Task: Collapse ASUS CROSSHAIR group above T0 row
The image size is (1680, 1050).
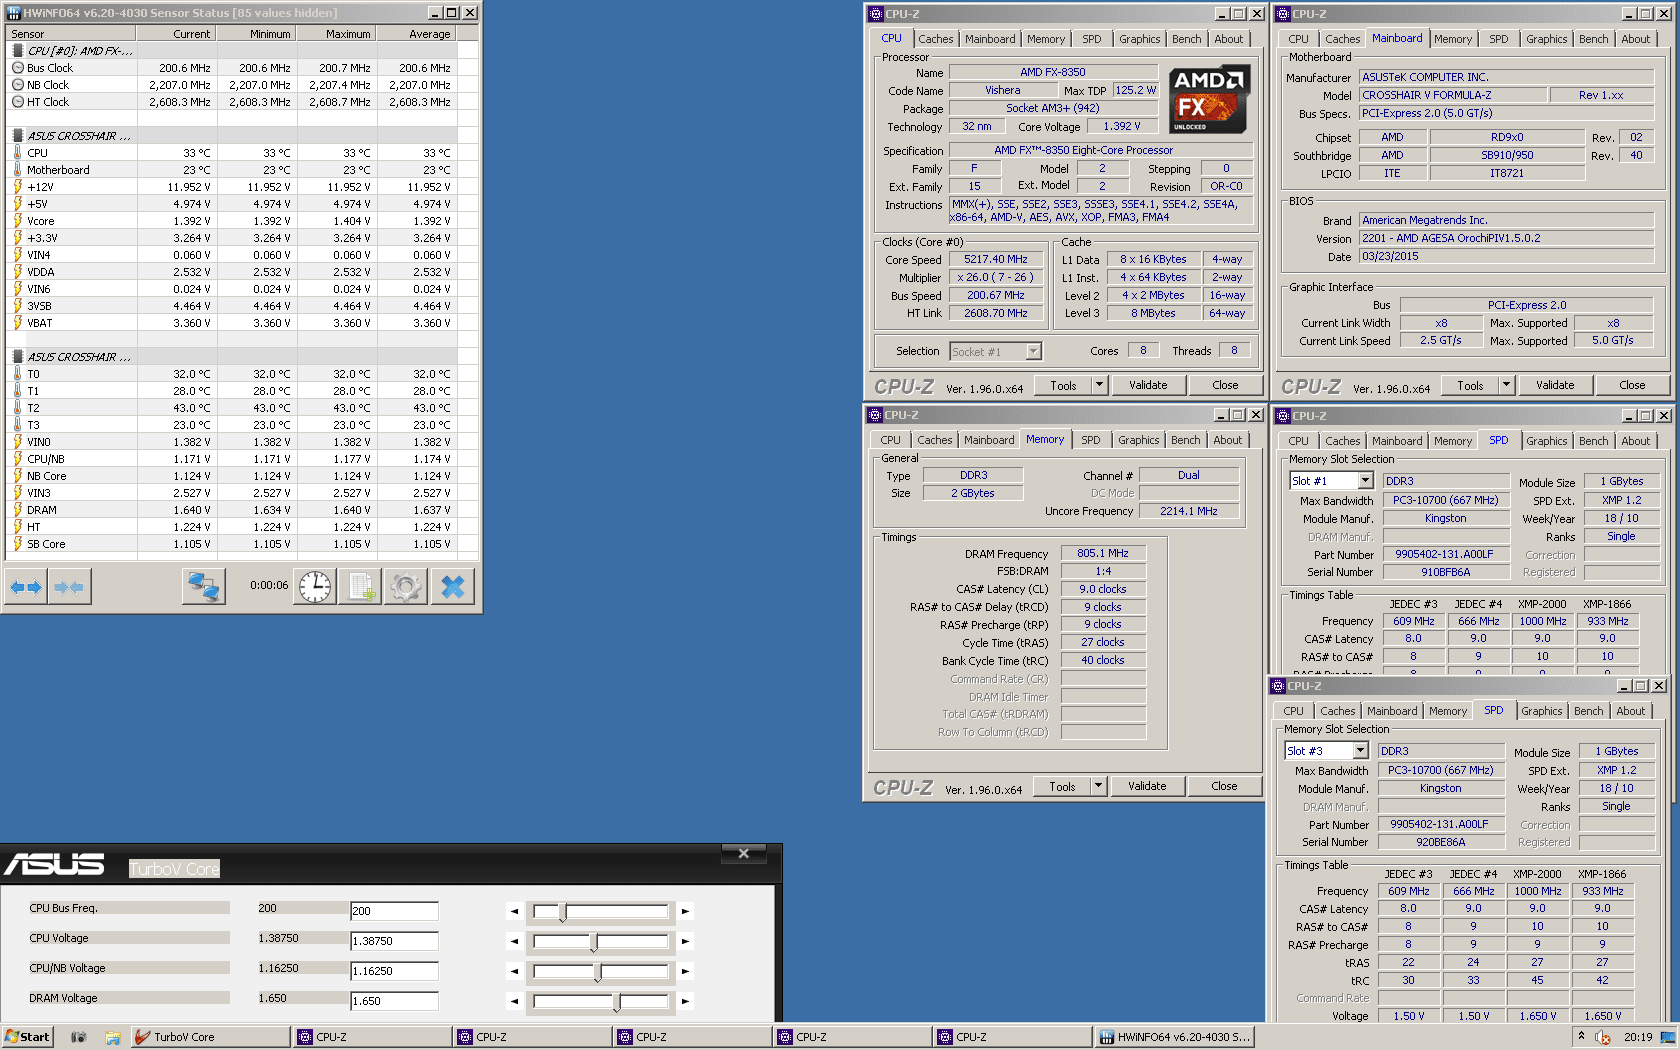Action: 18,357
